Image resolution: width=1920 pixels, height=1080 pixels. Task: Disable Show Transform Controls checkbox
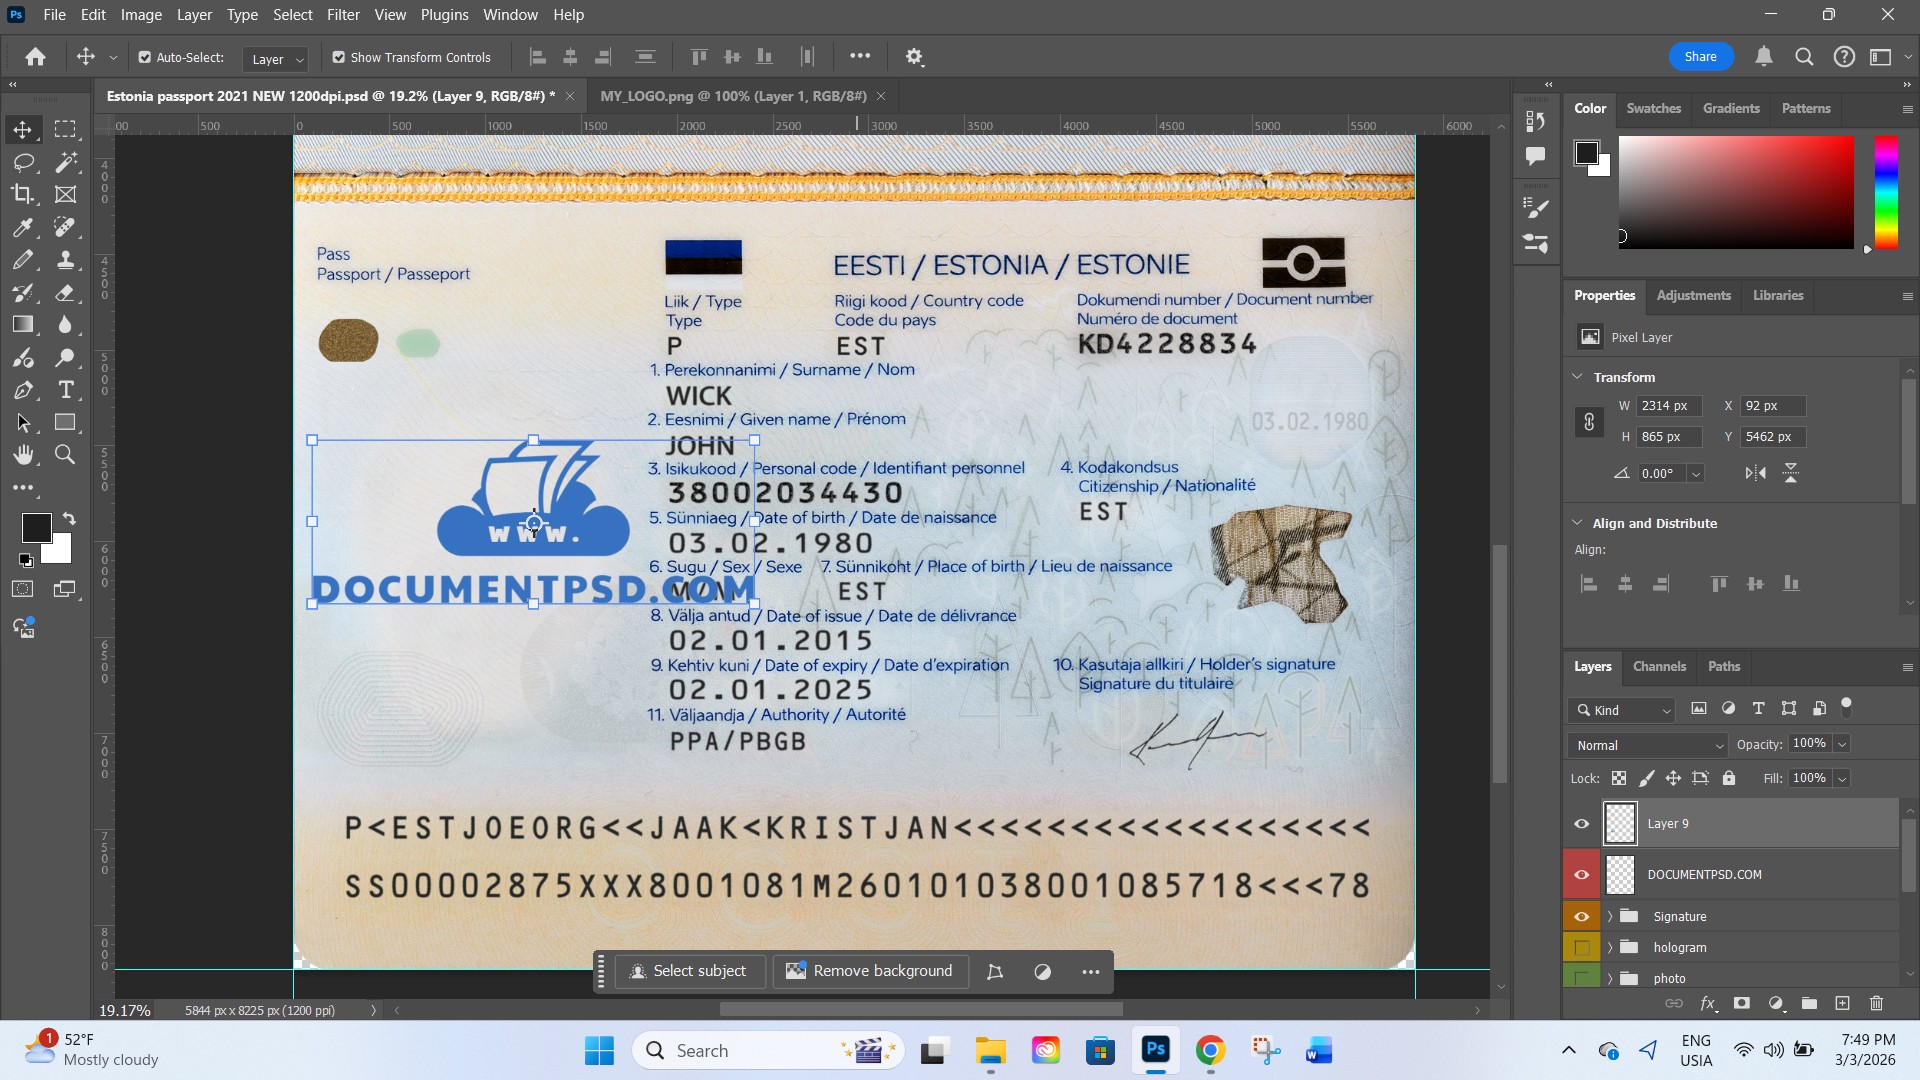point(339,57)
